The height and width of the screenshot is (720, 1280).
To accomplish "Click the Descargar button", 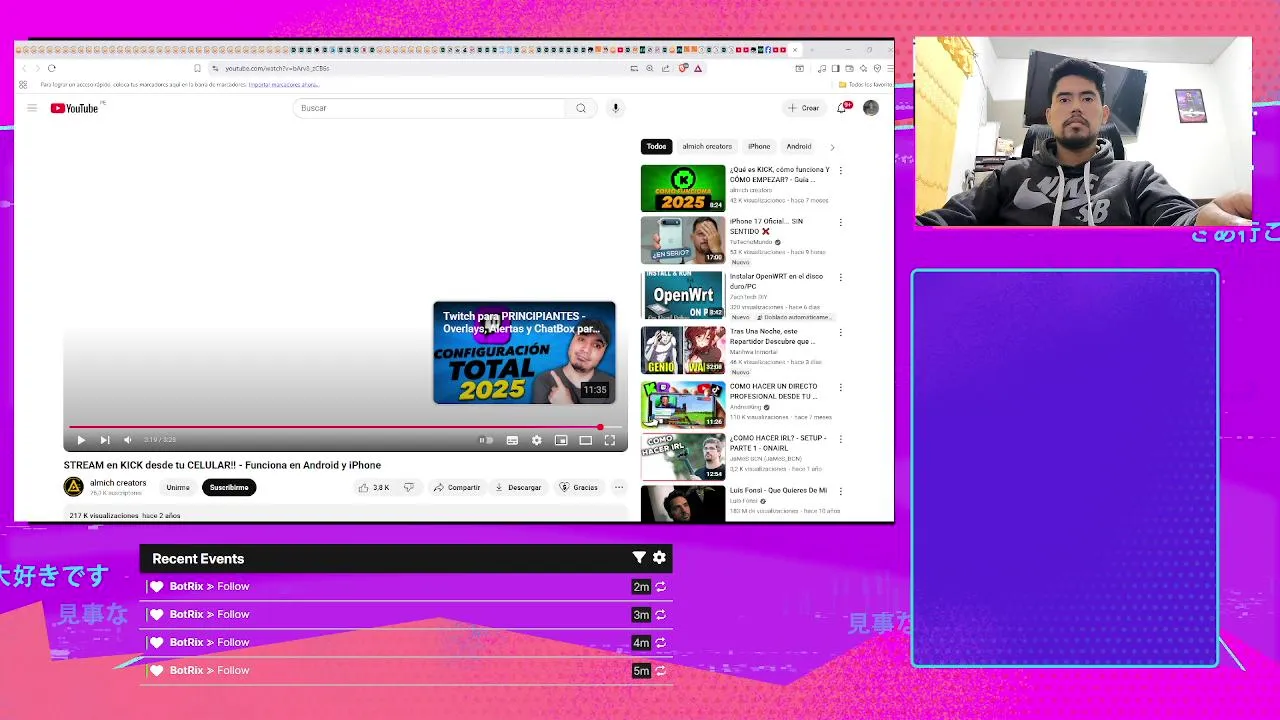I will click(x=518, y=488).
